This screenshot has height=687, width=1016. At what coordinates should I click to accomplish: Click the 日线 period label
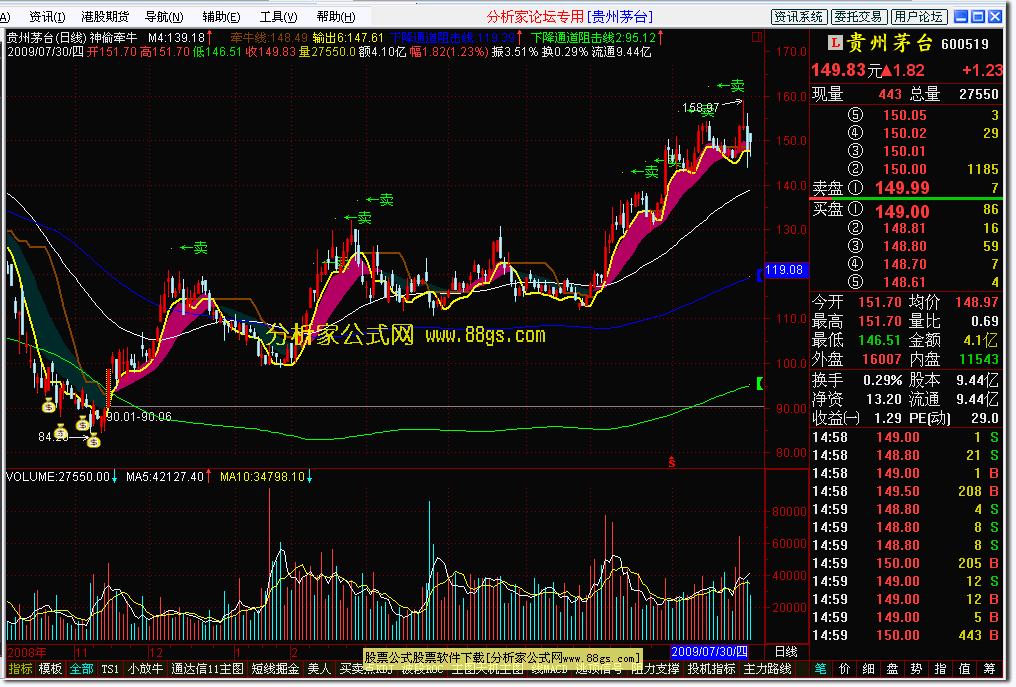[787, 651]
